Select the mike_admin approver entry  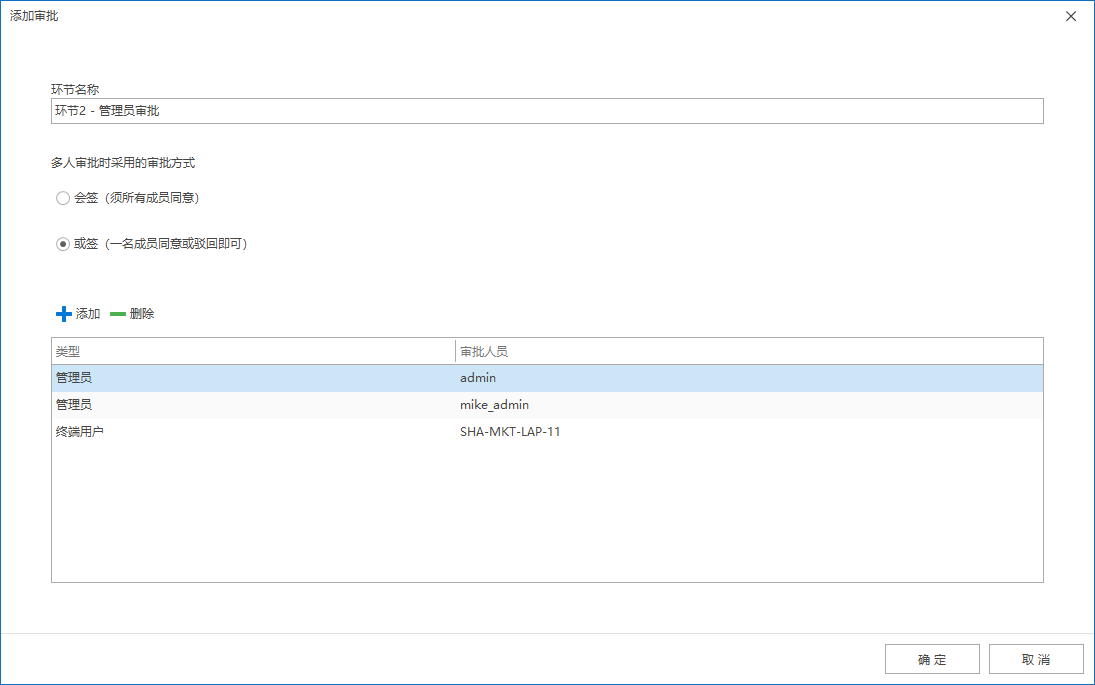494,405
